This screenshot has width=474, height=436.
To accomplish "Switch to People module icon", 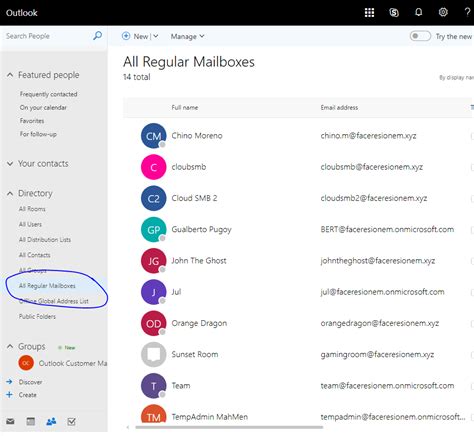I will 51,421.
